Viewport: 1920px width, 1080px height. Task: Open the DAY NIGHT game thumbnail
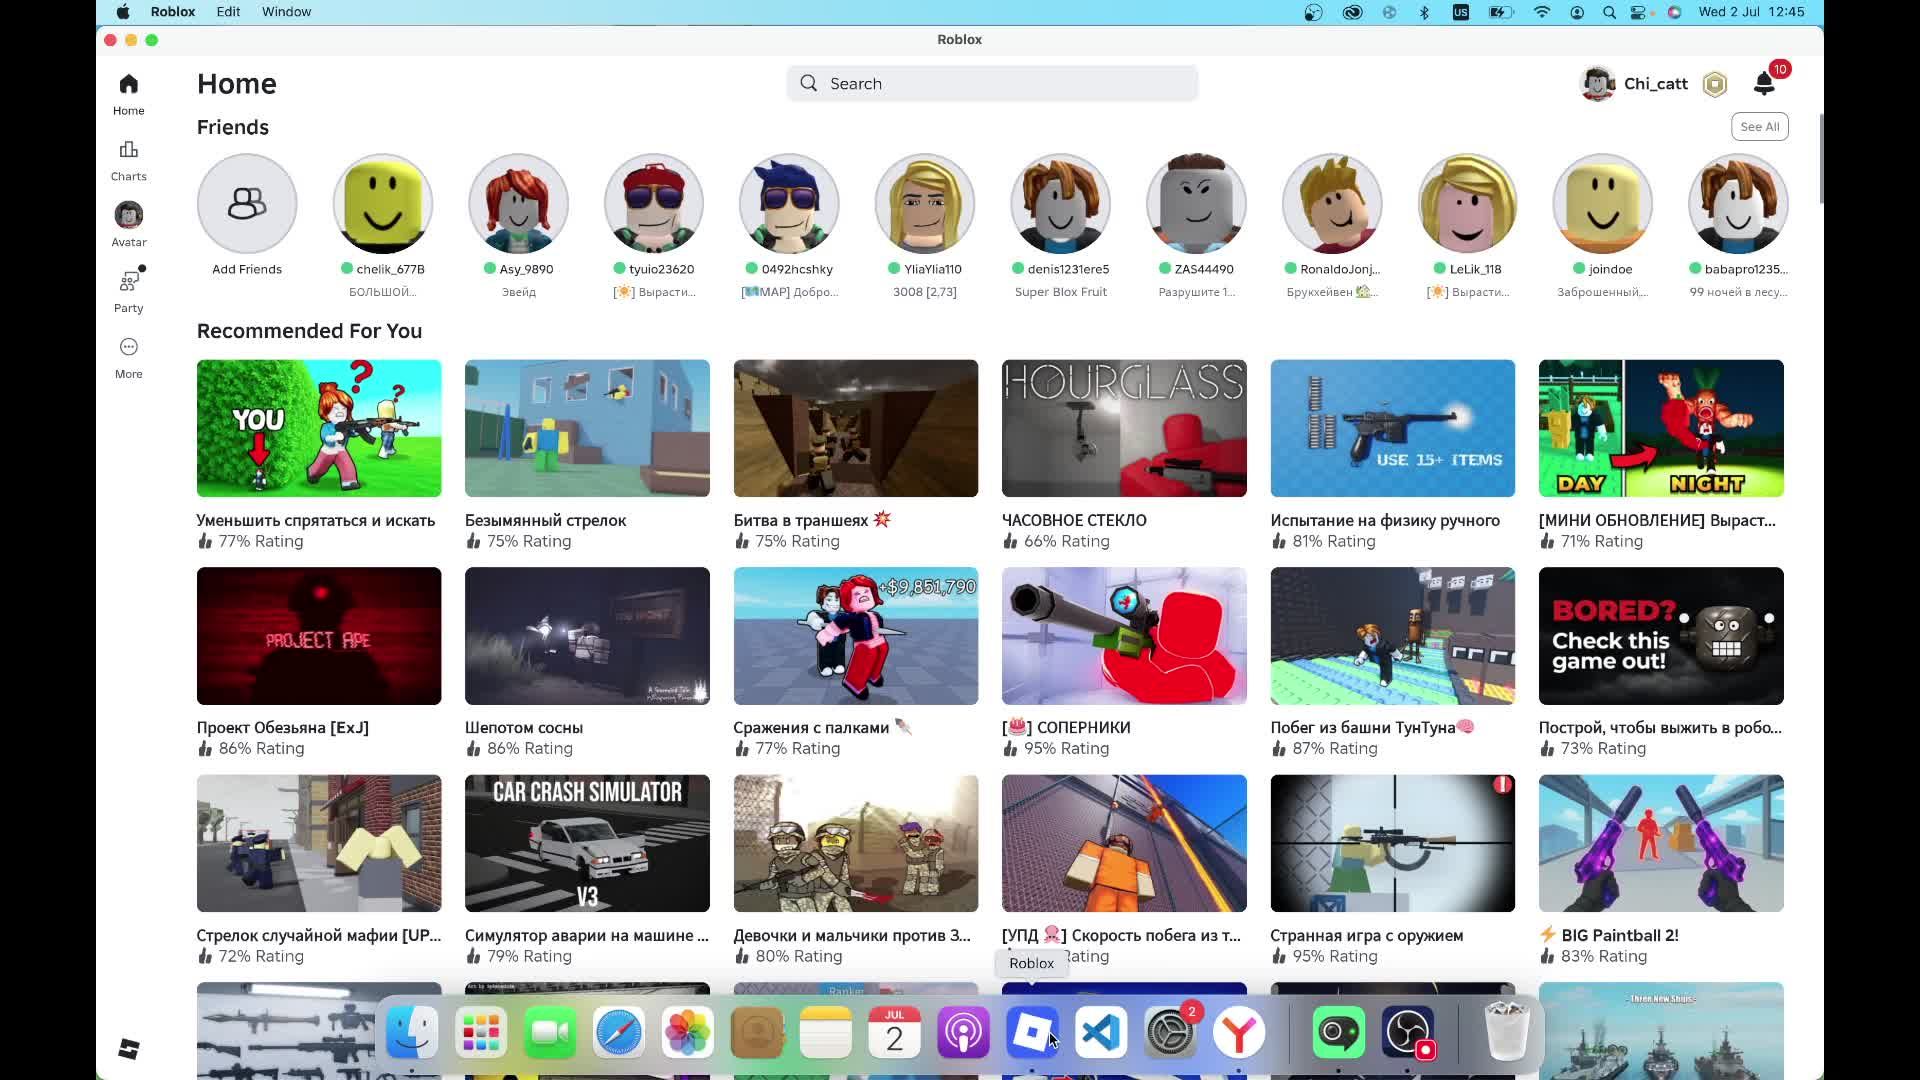click(1661, 428)
